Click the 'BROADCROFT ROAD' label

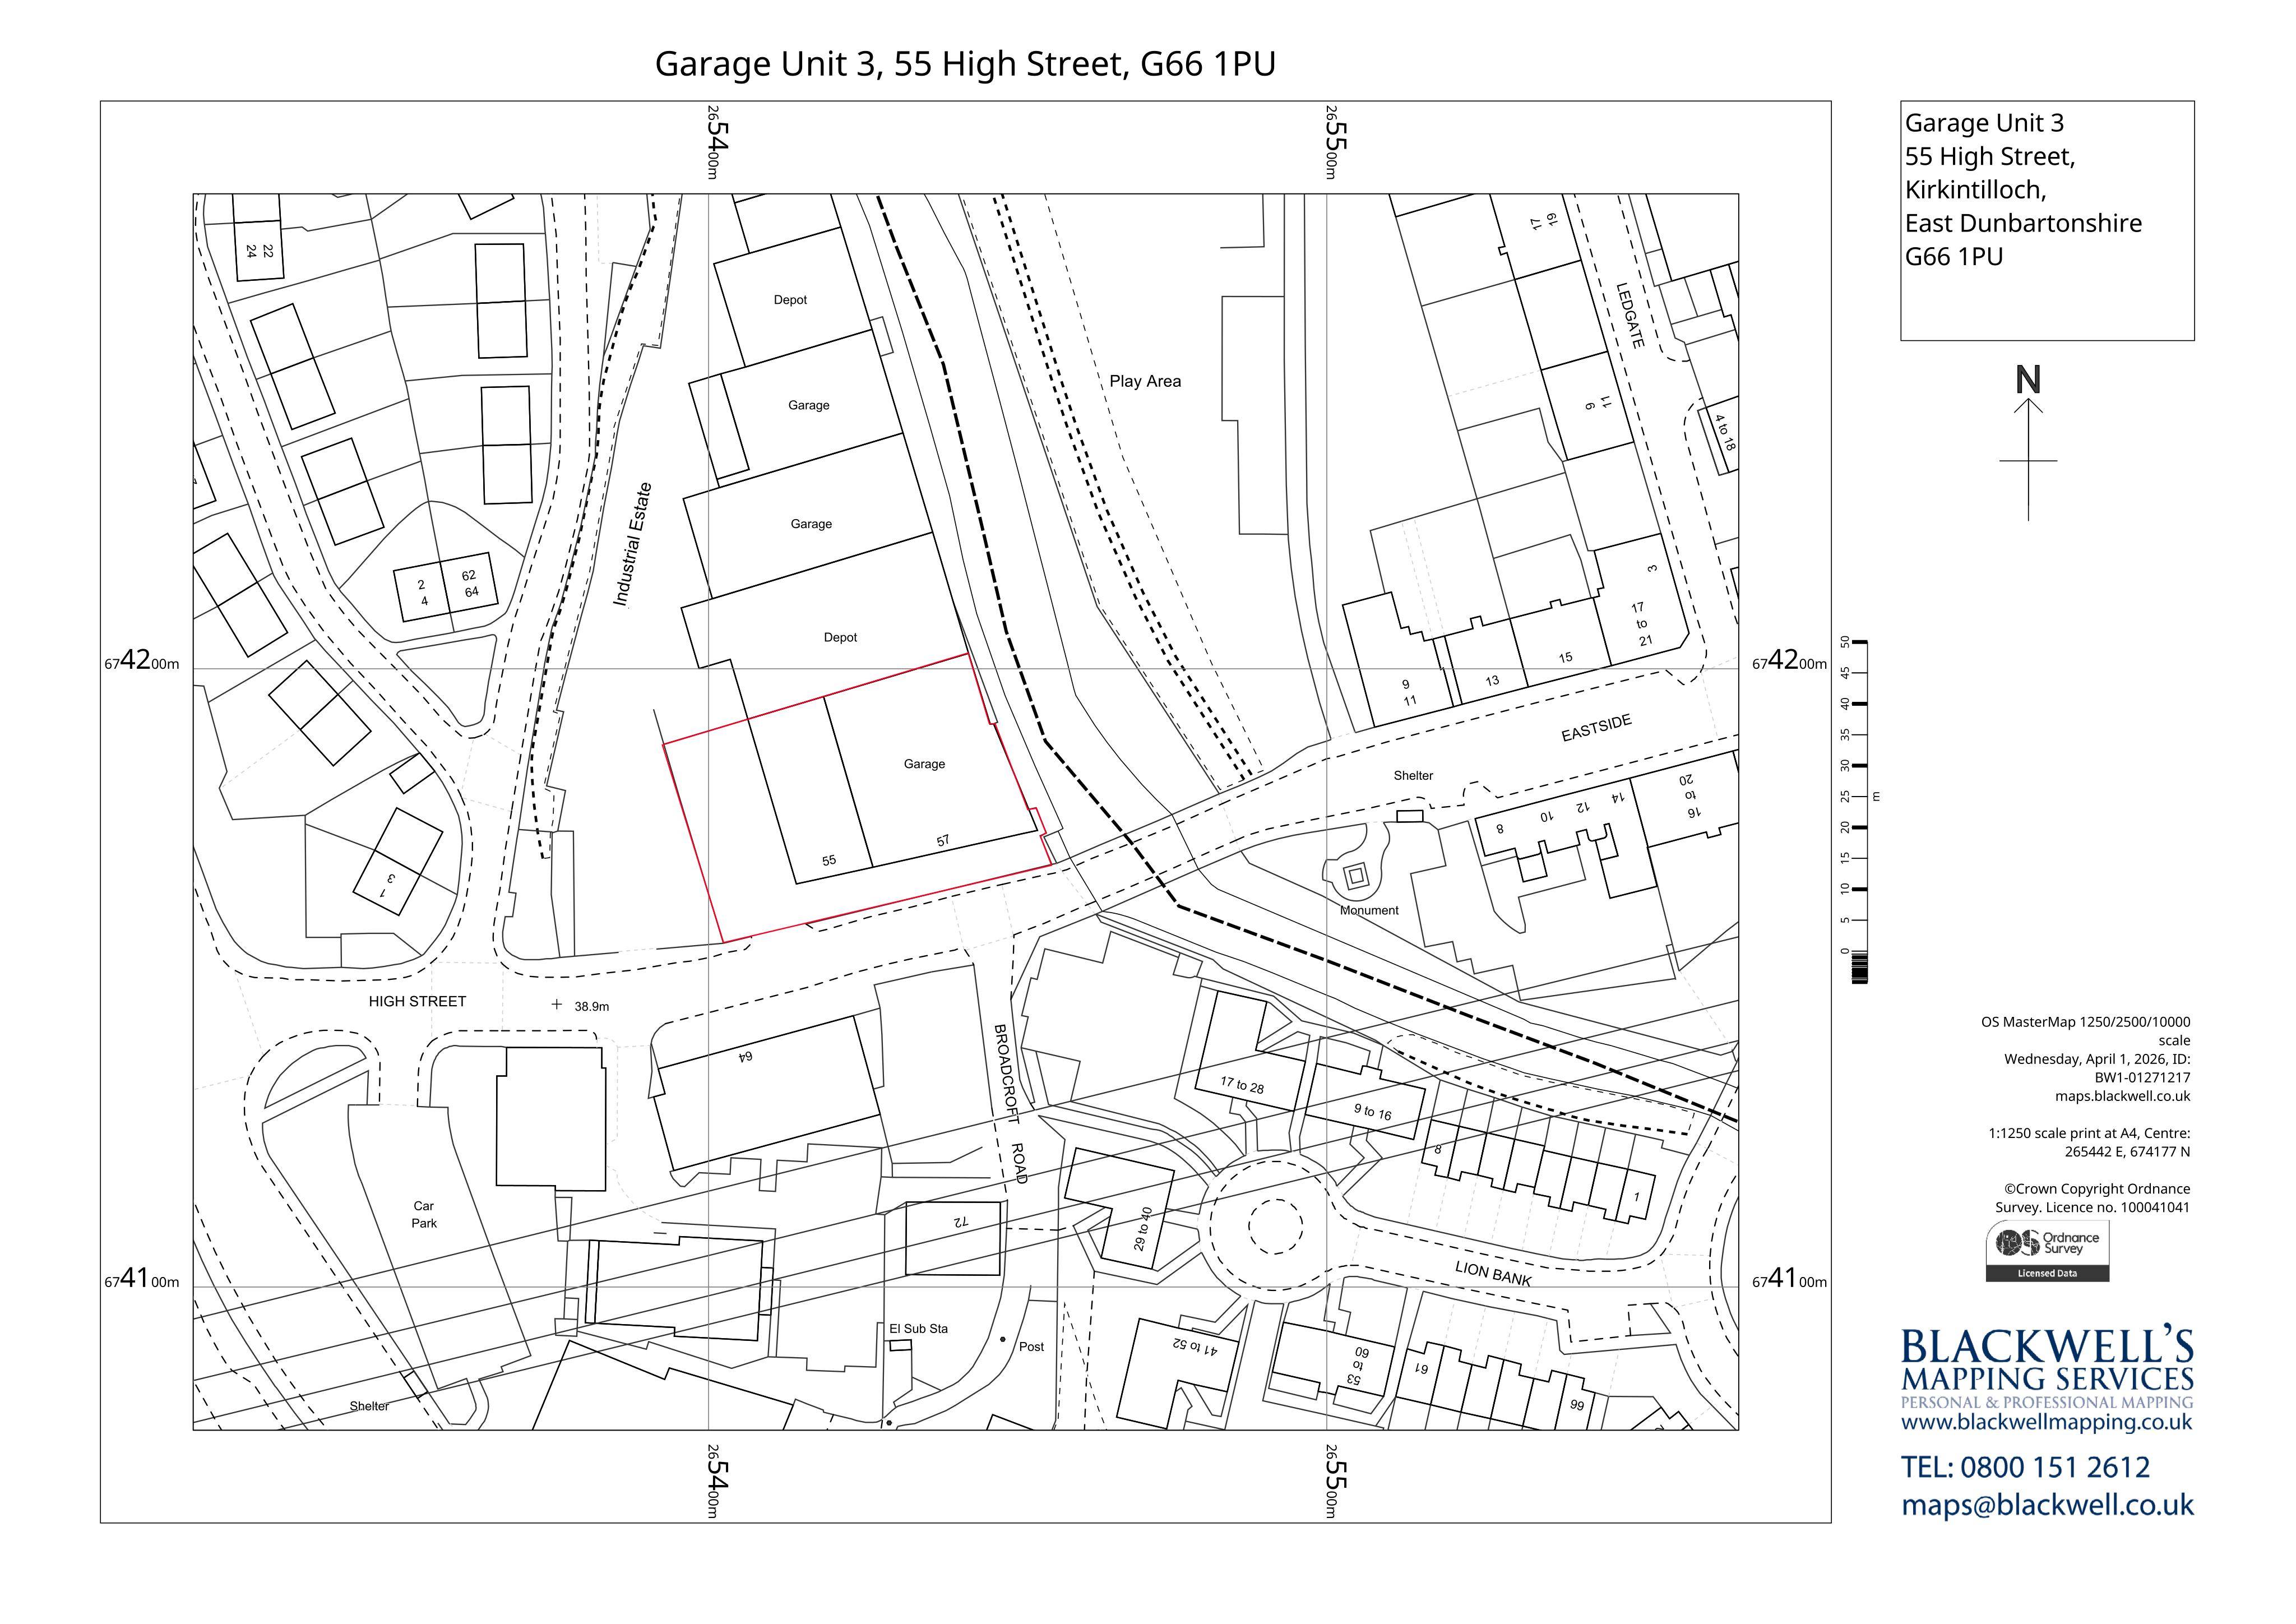1011,1103
